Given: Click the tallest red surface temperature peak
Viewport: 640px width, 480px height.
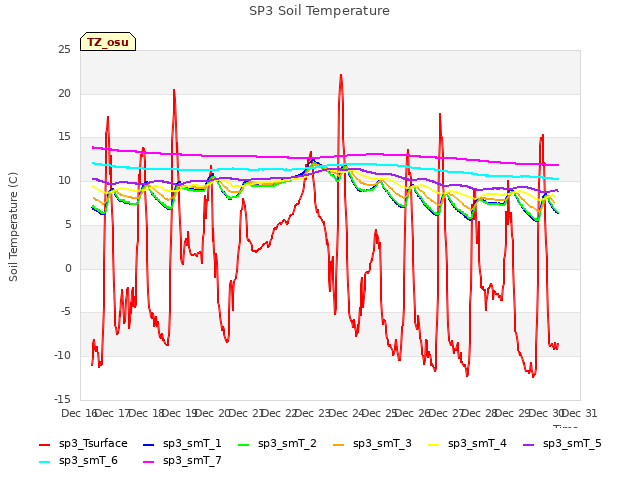Looking at the screenshot, I should [x=341, y=76].
